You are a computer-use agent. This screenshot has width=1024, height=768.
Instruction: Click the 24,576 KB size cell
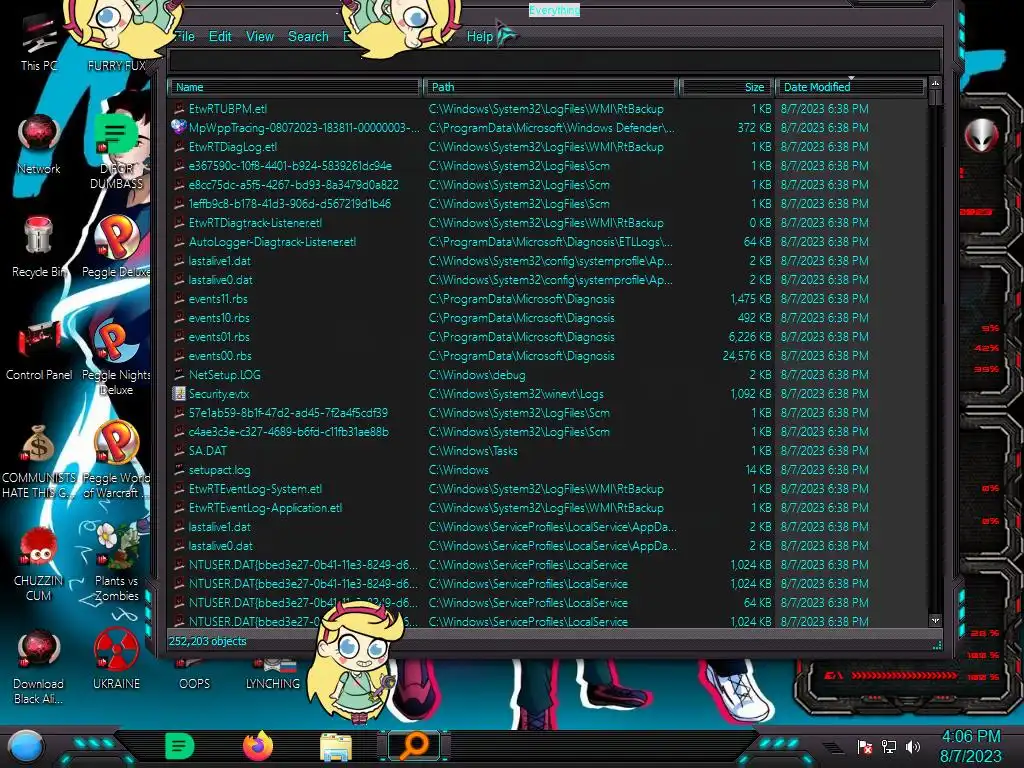click(x=746, y=356)
